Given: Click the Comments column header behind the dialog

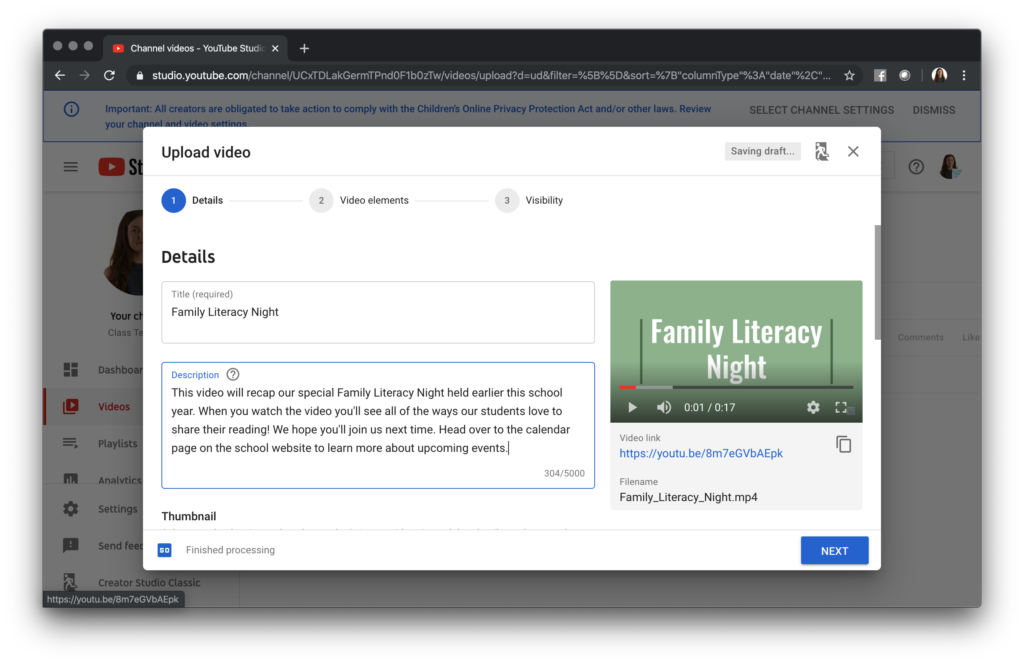Looking at the screenshot, I should pyautogui.click(x=920, y=338).
